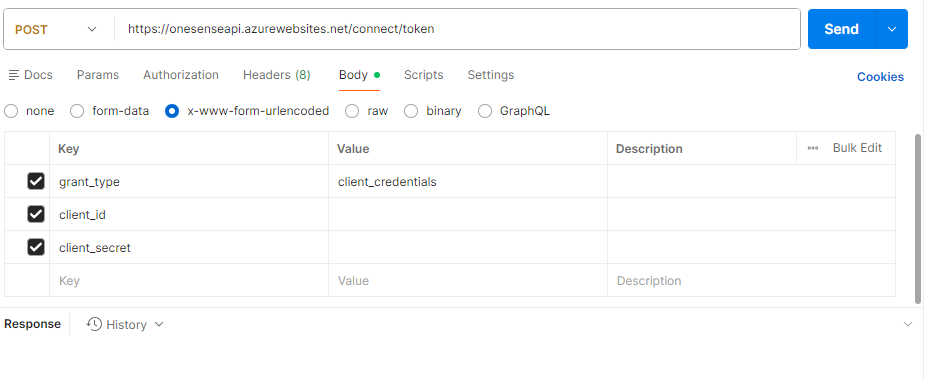Image resolution: width=933 pixels, height=381 pixels.
Task: Open the Docs panel icon
Action: [x=14, y=75]
